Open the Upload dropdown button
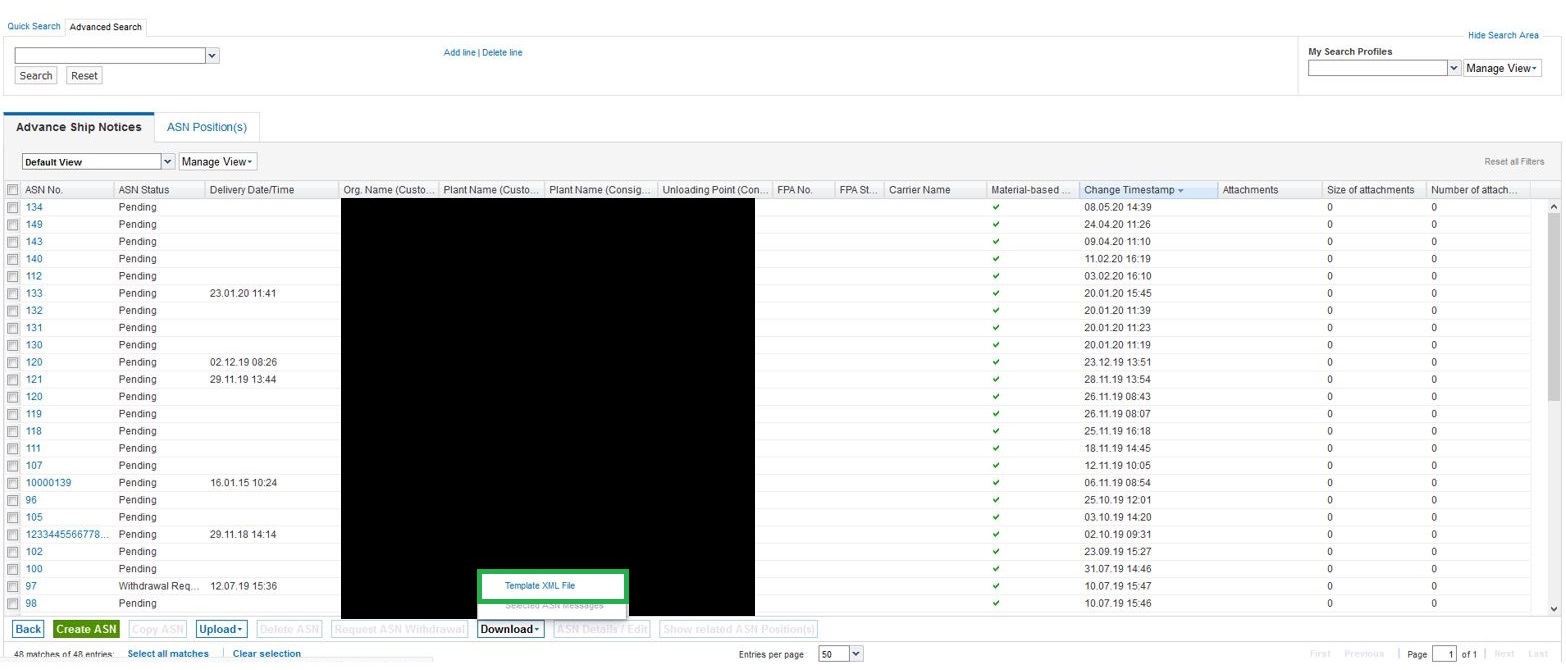Viewport: 1566px width, 670px height. coord(221,629)
